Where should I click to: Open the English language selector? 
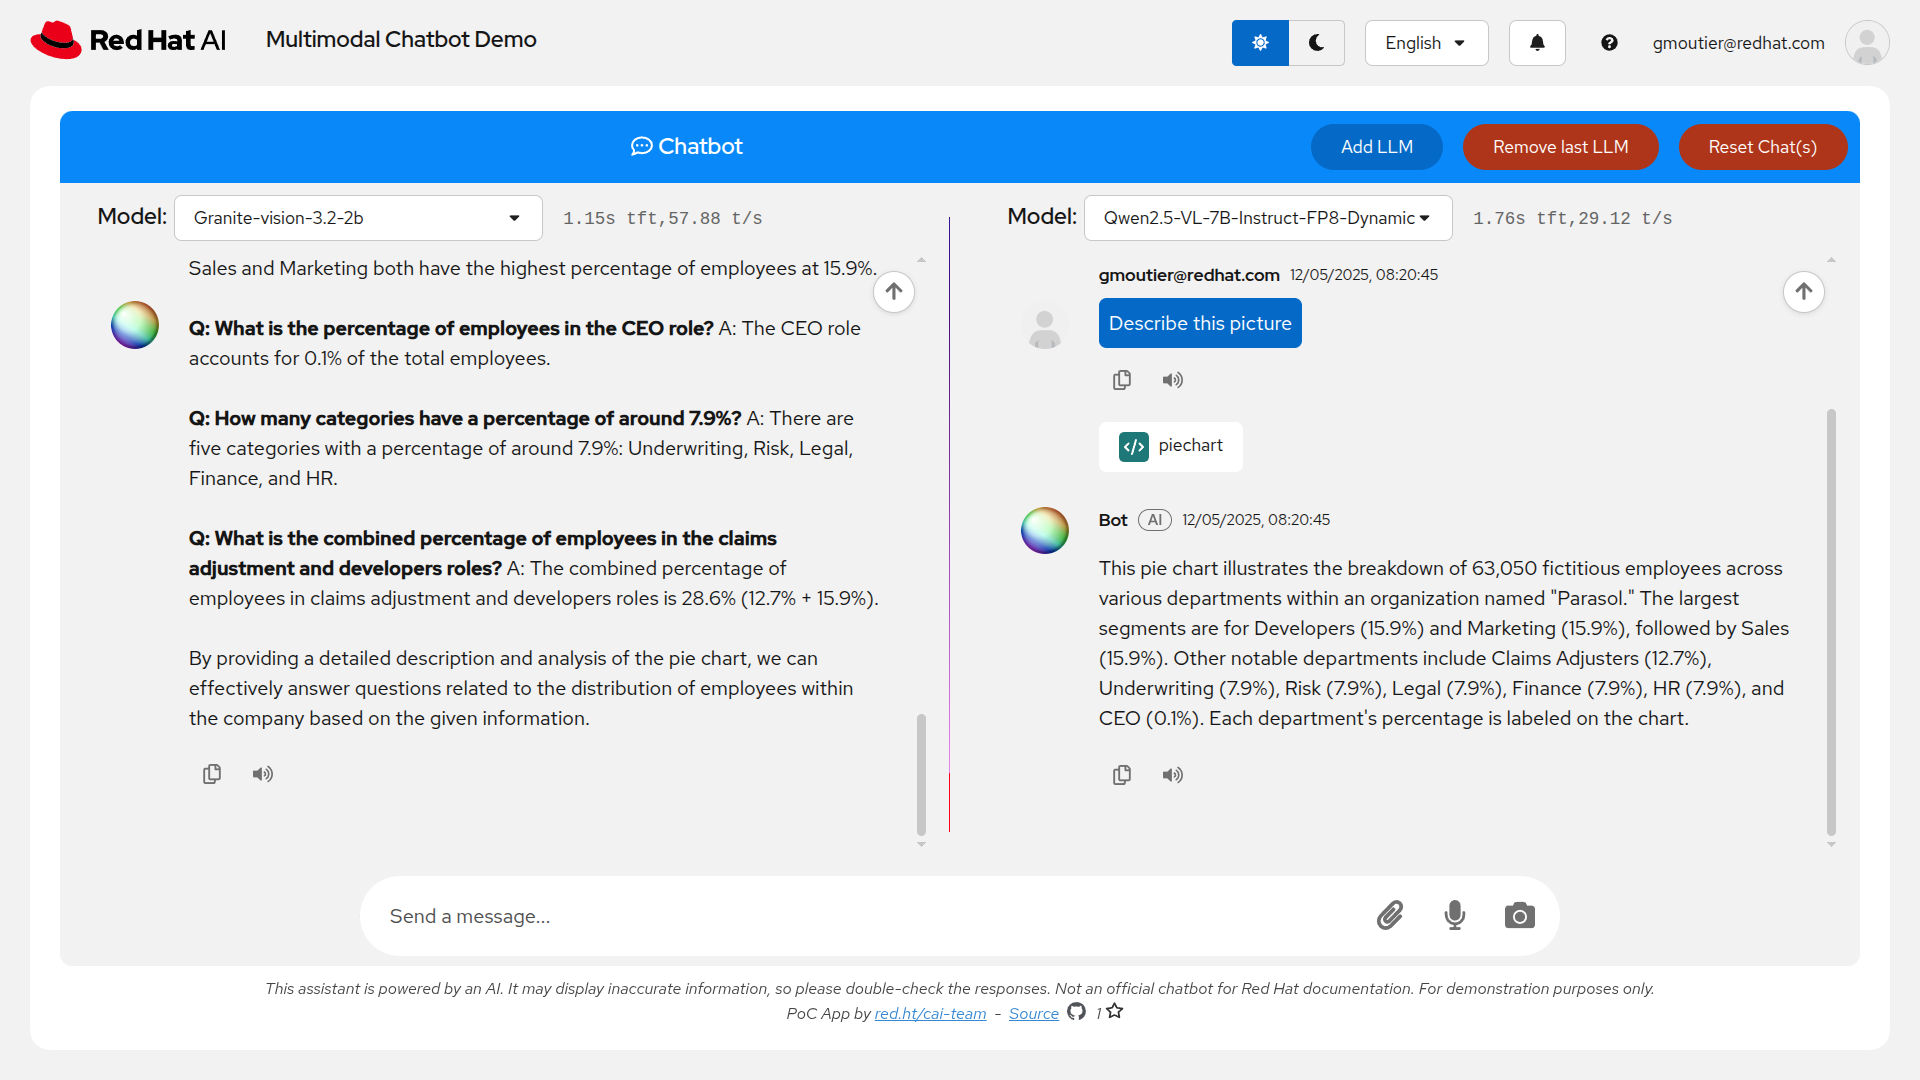point(1426,42)
